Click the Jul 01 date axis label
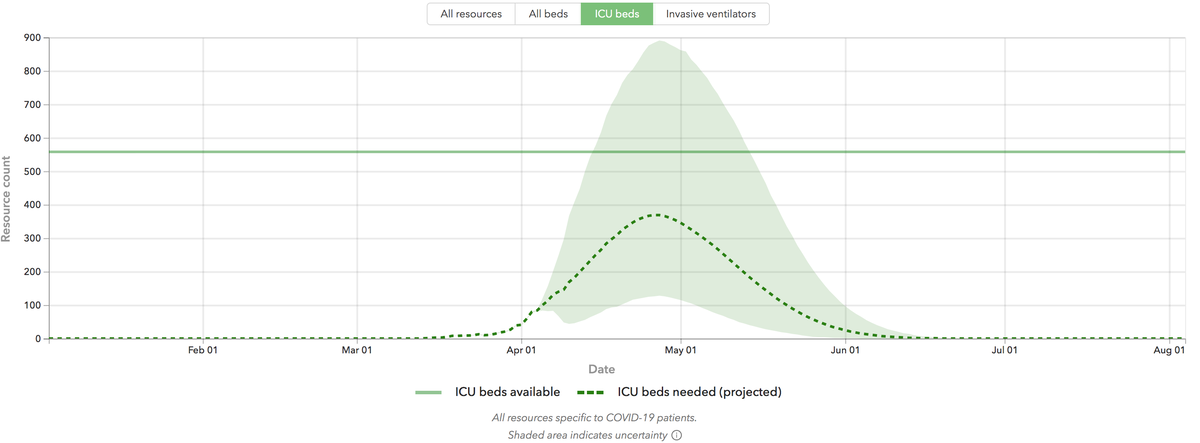The width and height of the screenshot is (1200, 443). [x=1005, y=350]
